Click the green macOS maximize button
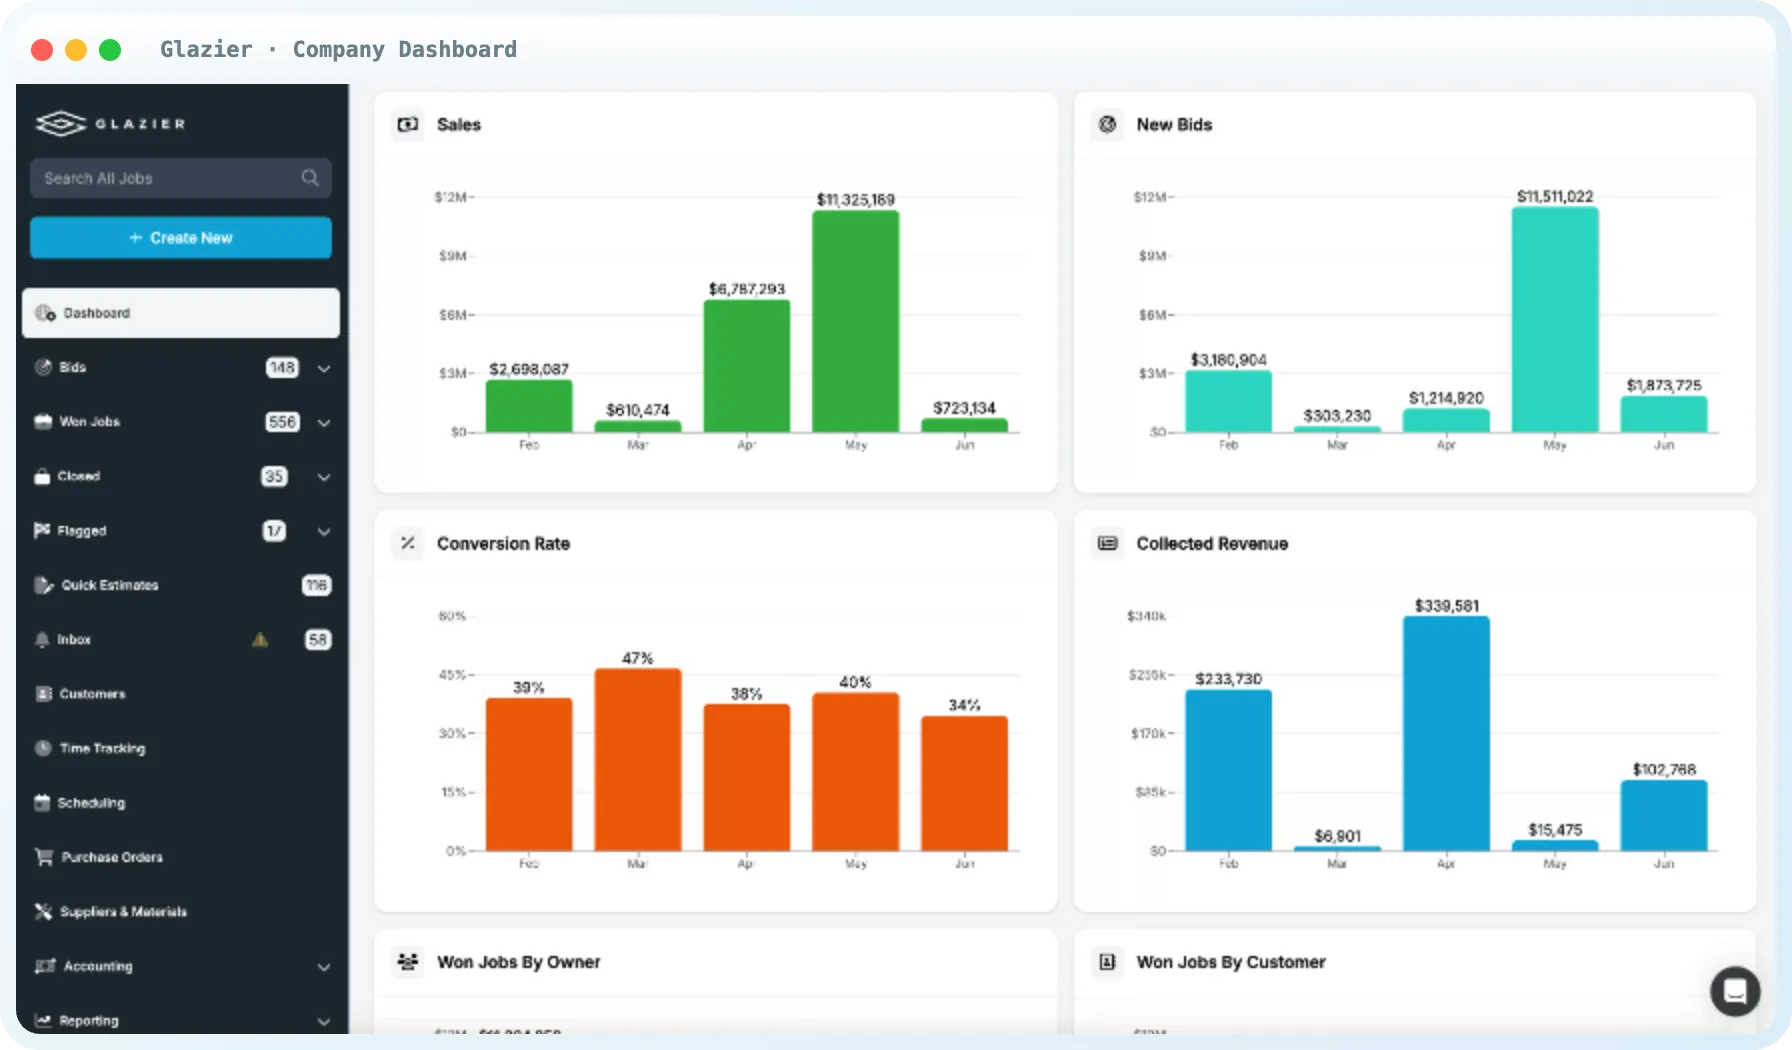 [x=110, y=49]
